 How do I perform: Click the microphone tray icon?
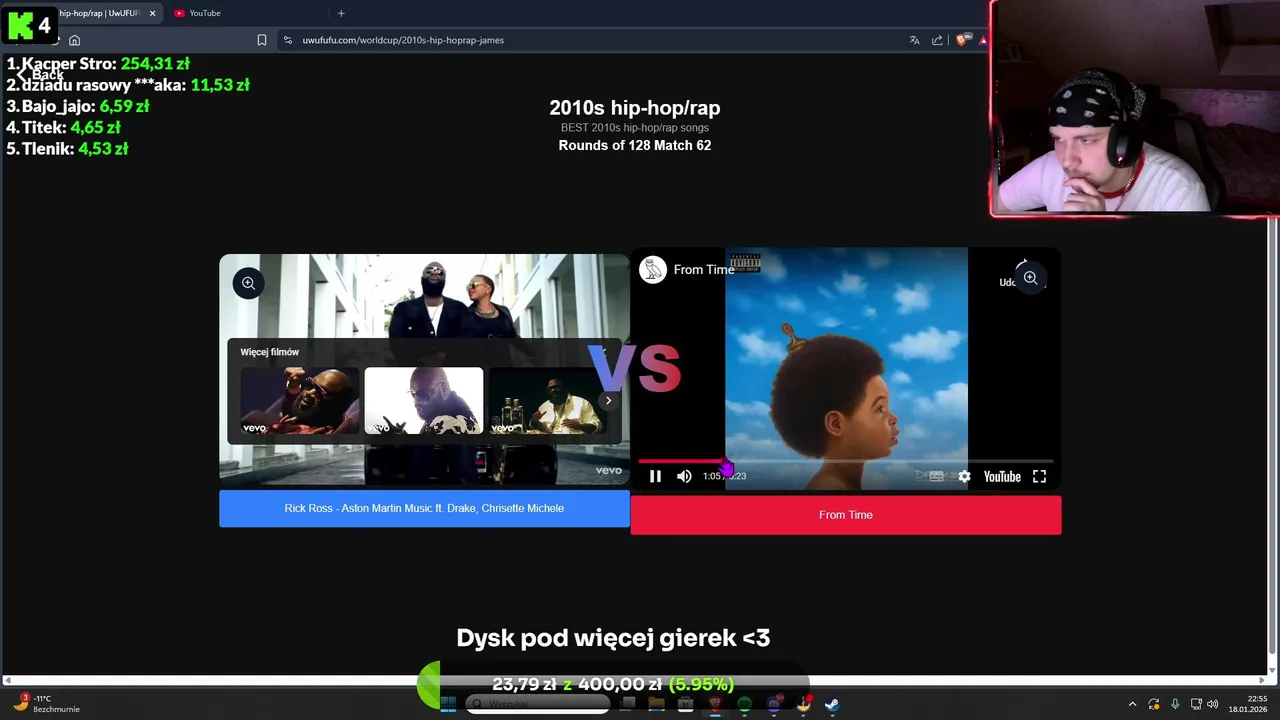coord(1175,704)
